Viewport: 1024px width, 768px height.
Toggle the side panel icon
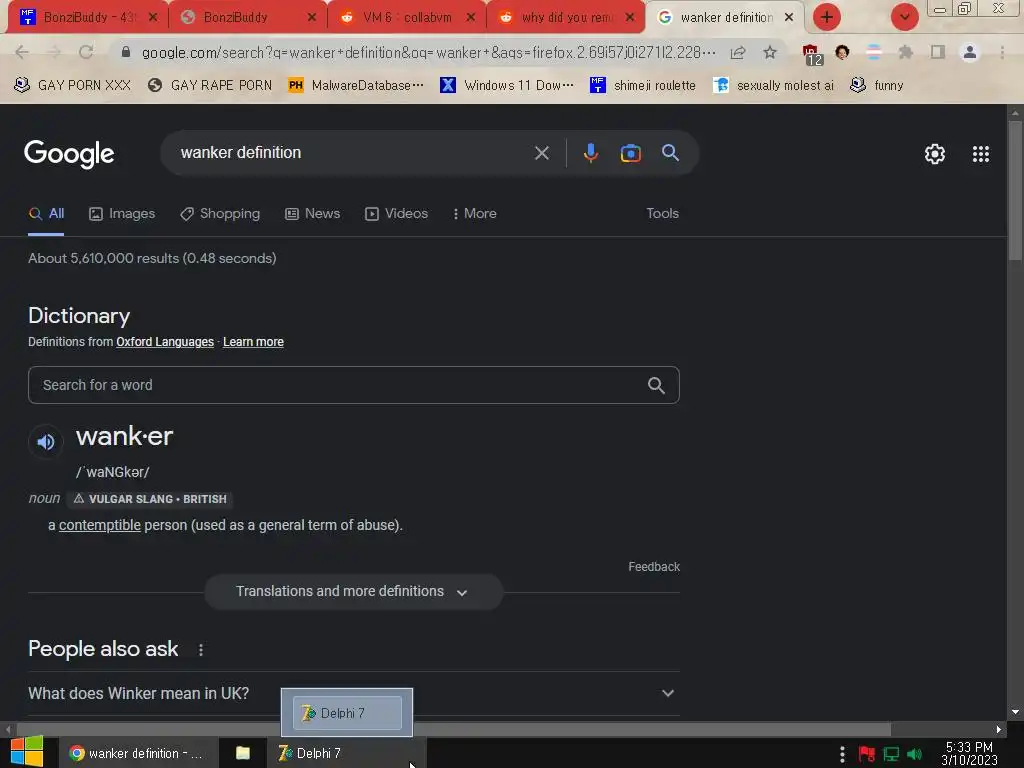tap(938, 52)
